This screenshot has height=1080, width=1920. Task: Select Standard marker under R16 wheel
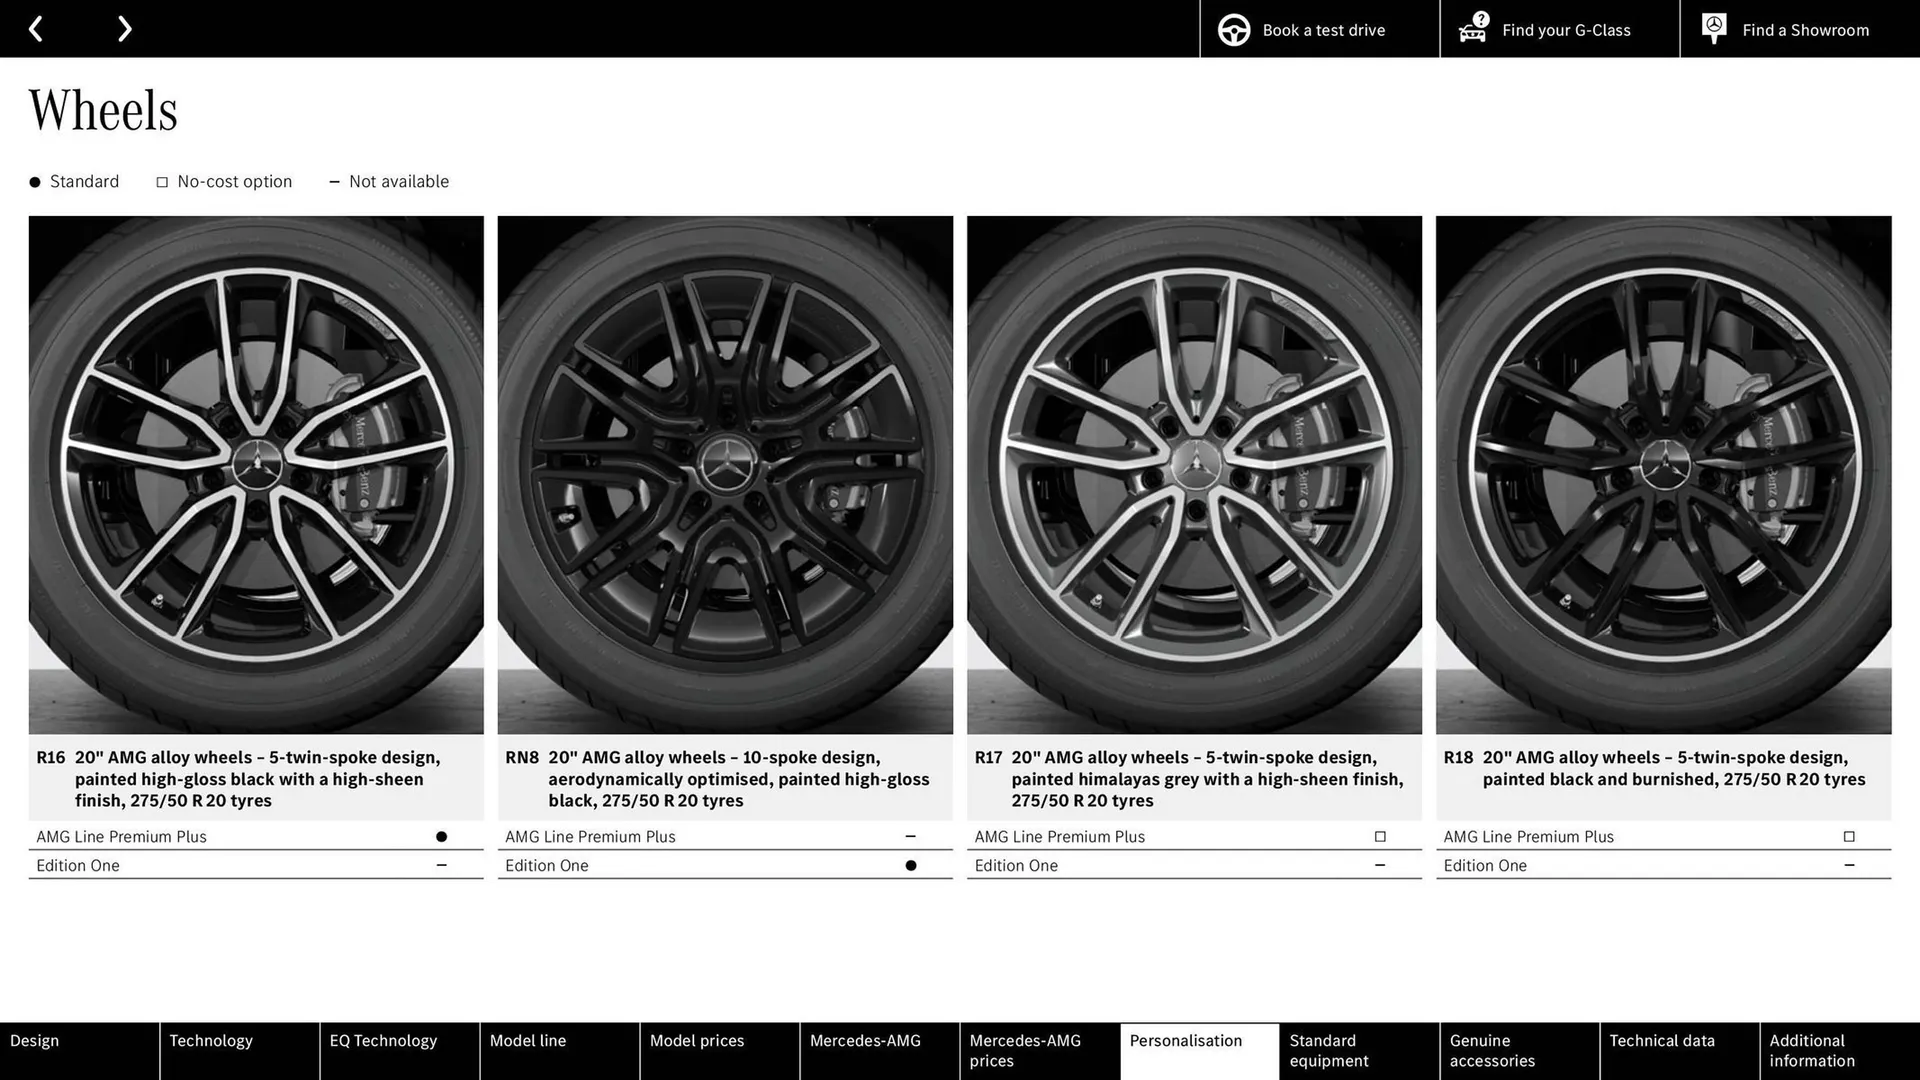click(442, 836)
